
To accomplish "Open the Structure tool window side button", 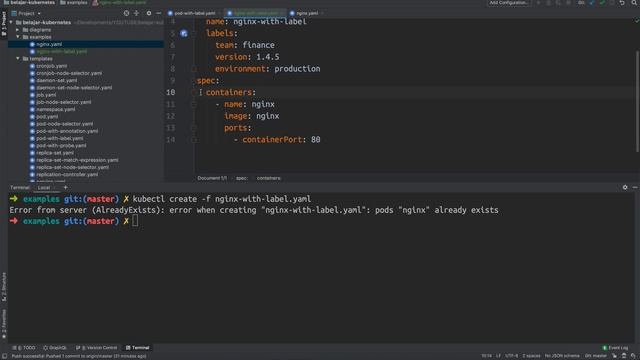I will tap(4, 287).
